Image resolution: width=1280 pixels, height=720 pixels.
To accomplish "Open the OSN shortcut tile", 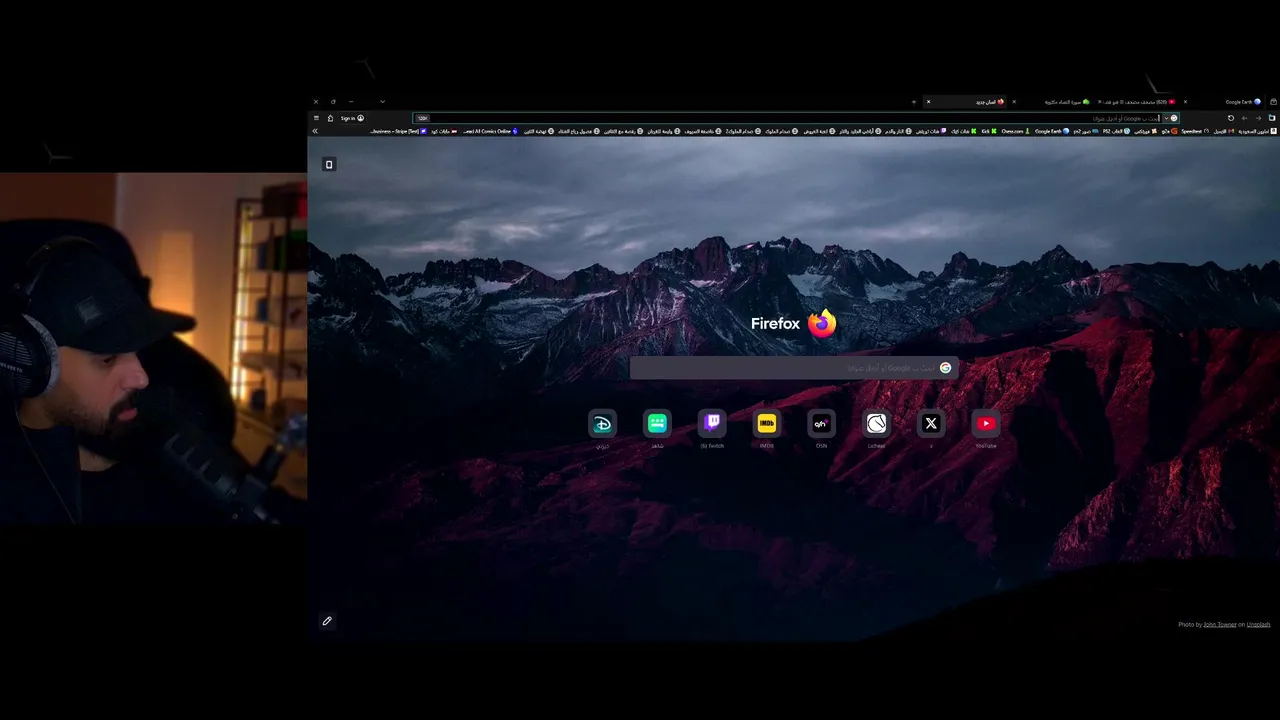I will [821, 424].
